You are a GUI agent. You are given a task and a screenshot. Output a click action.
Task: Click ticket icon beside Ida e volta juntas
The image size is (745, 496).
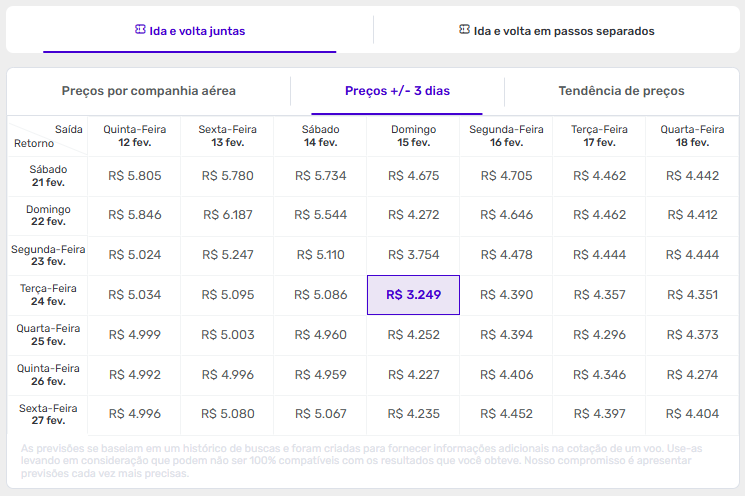coord(140,30)
